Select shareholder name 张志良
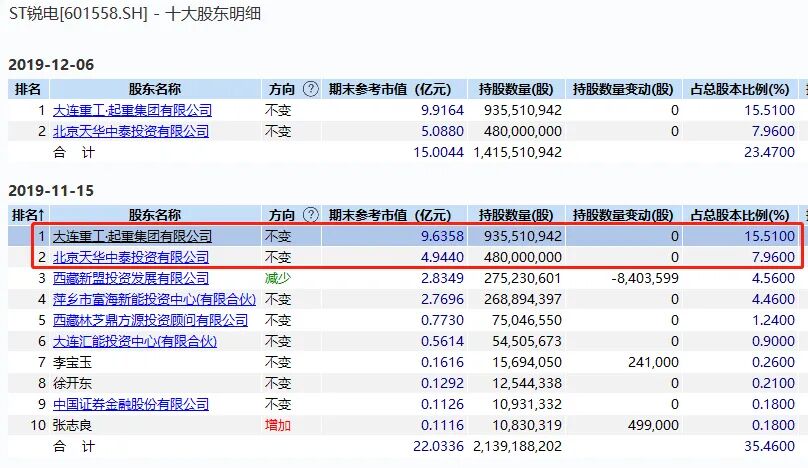This screenshot has width=808, height=468. tap(72, 425)
